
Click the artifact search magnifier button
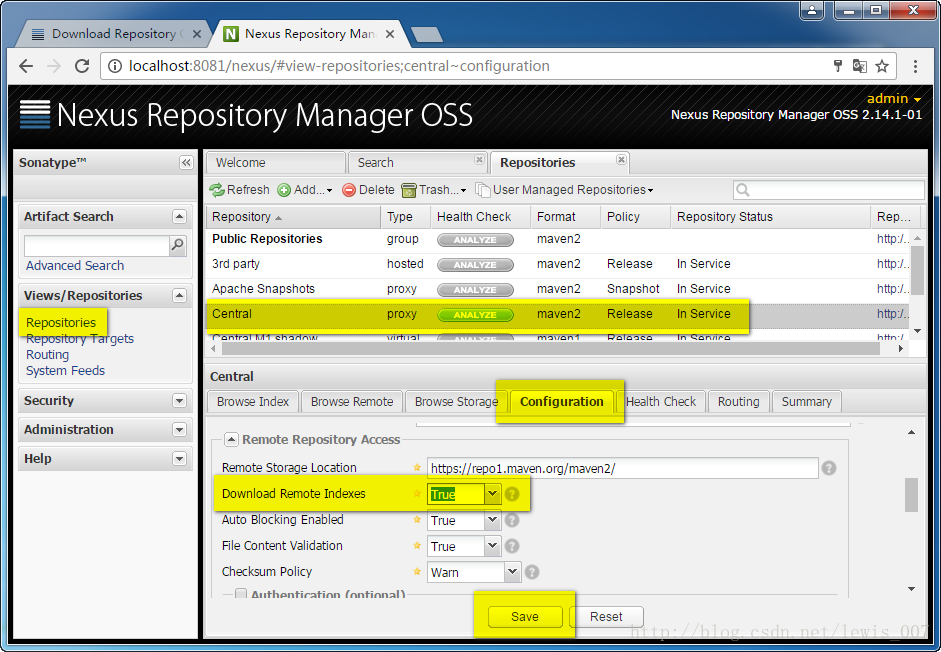(178, 244)
